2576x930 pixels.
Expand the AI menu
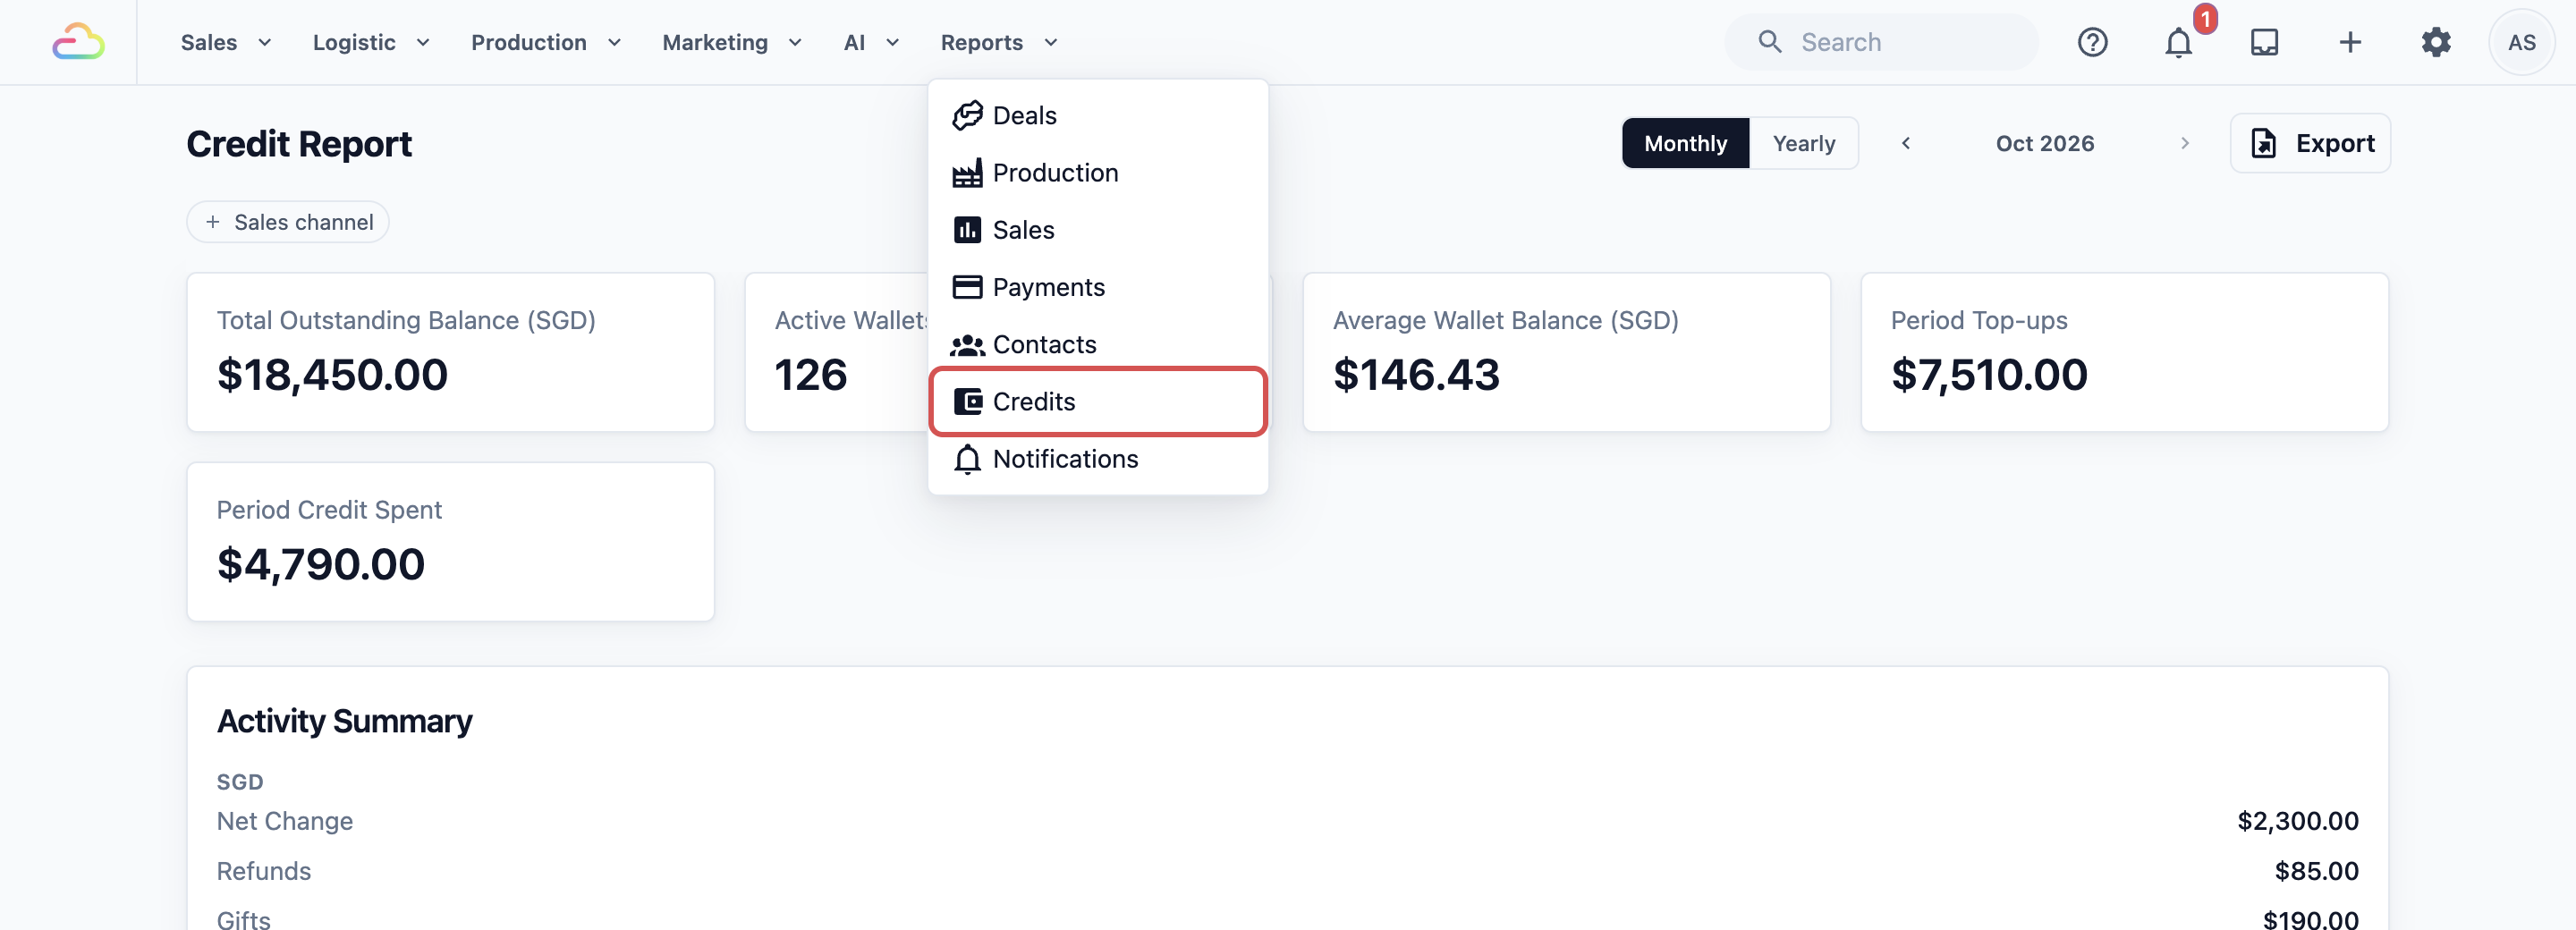tap(871, 42)
